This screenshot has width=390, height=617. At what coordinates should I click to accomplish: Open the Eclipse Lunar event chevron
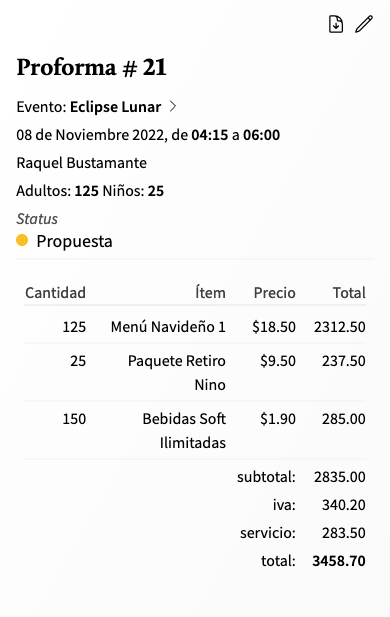point(173,106)
